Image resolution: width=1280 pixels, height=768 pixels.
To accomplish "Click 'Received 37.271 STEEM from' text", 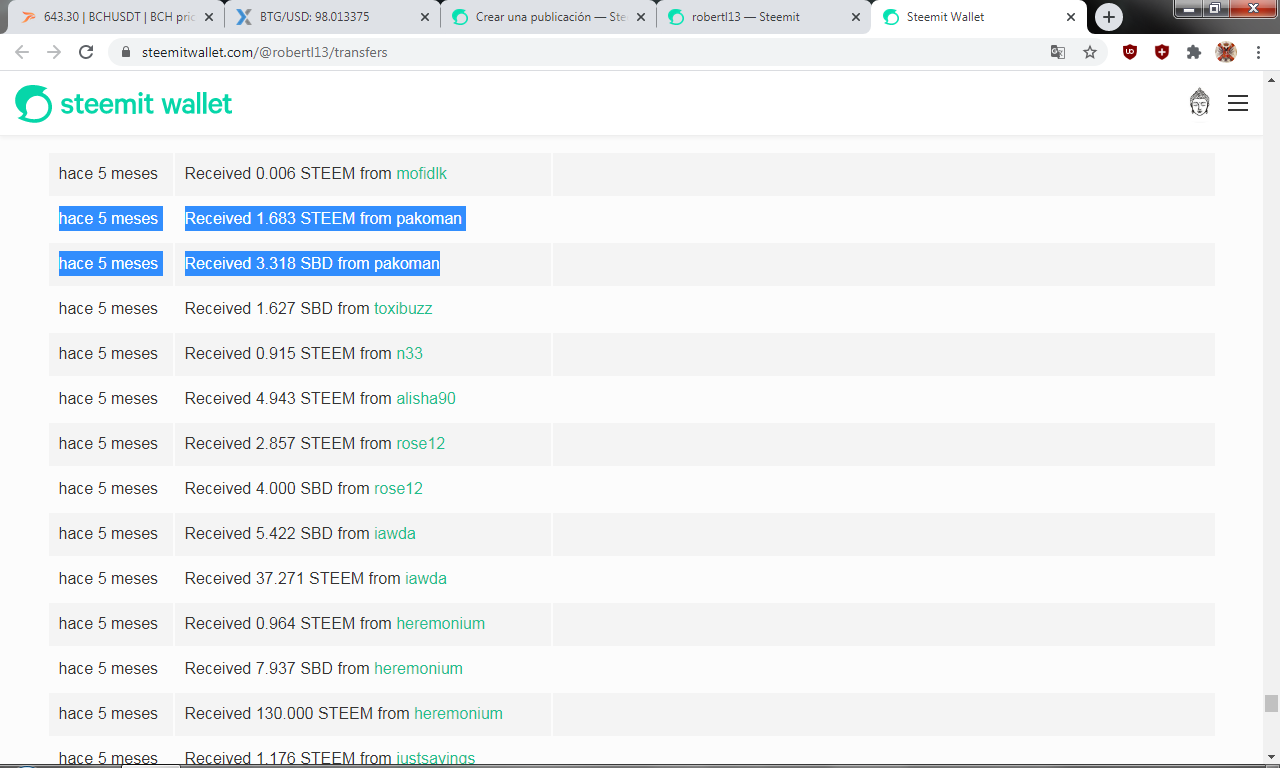I will [x=293, y=578].
